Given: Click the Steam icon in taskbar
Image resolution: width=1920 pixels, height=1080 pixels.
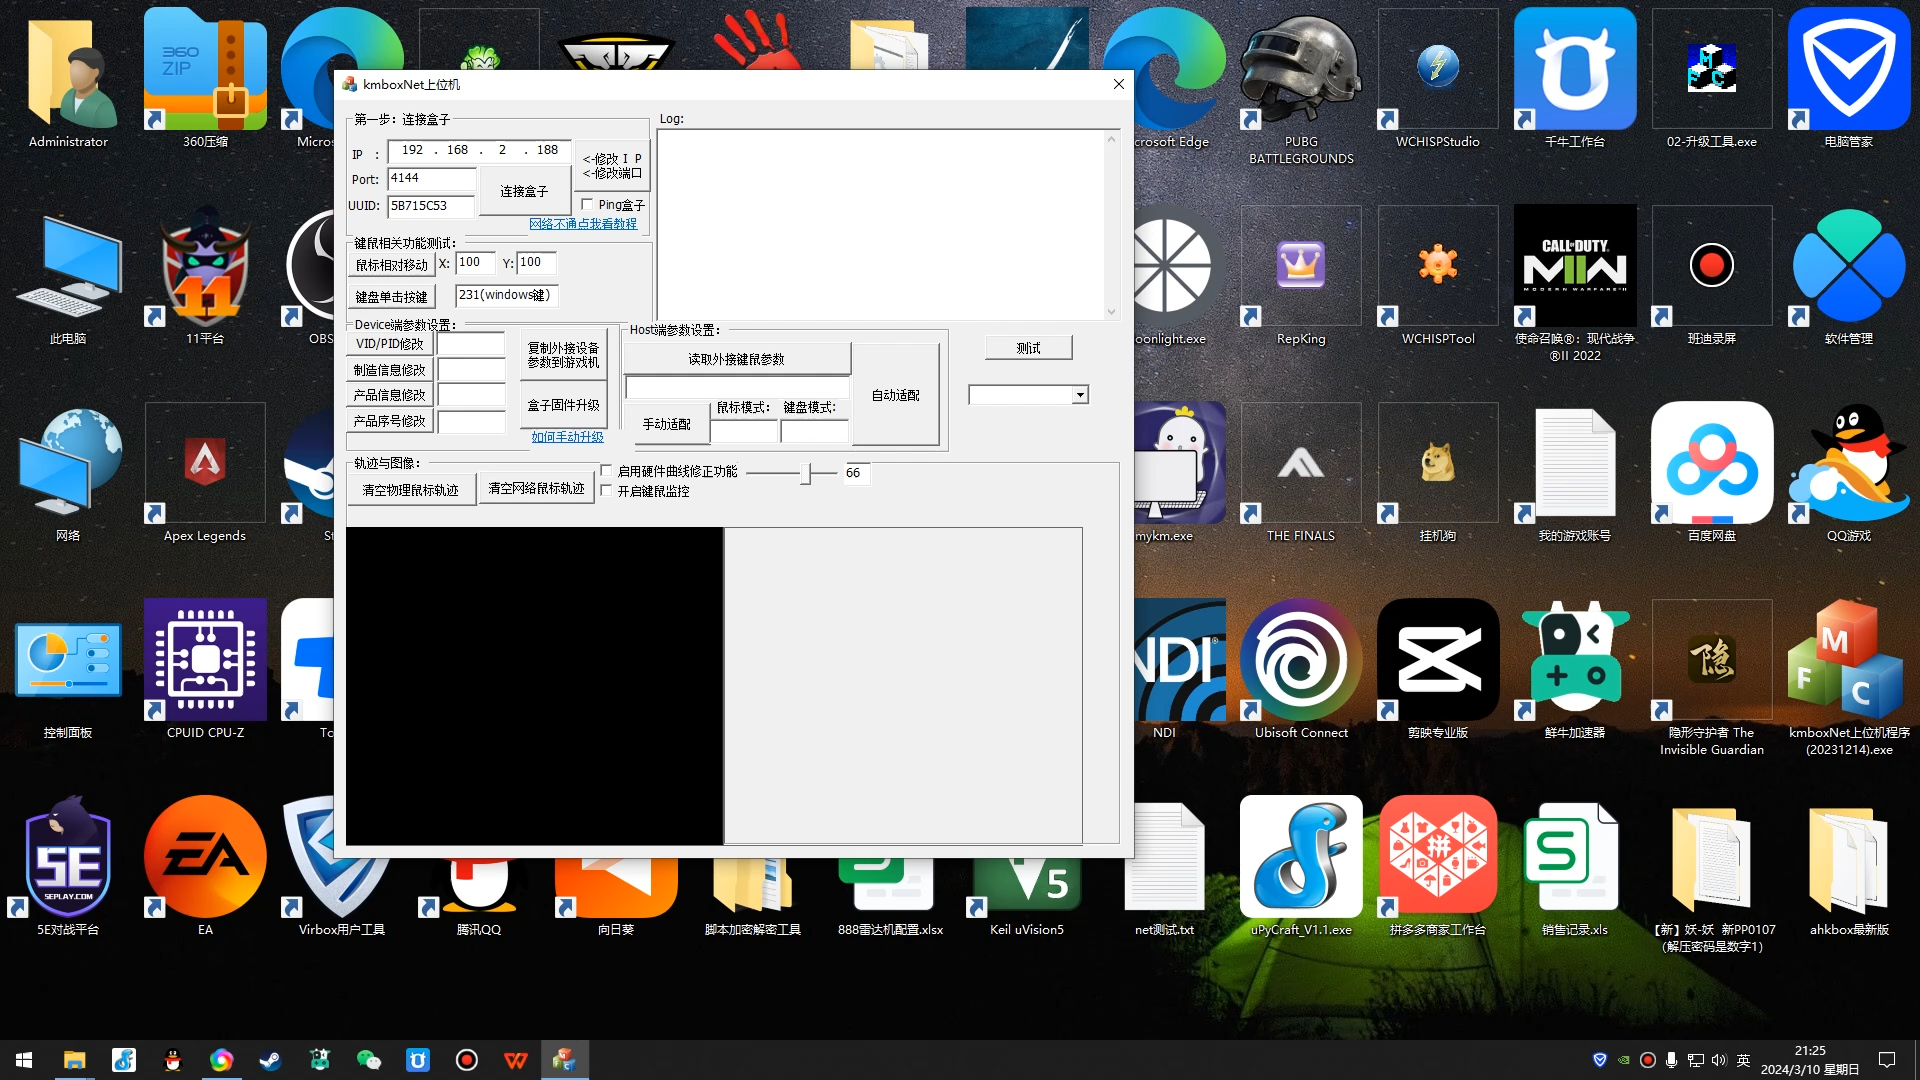Looking at the screenshot, I should pyautogui.click(x=270, y=1060).
